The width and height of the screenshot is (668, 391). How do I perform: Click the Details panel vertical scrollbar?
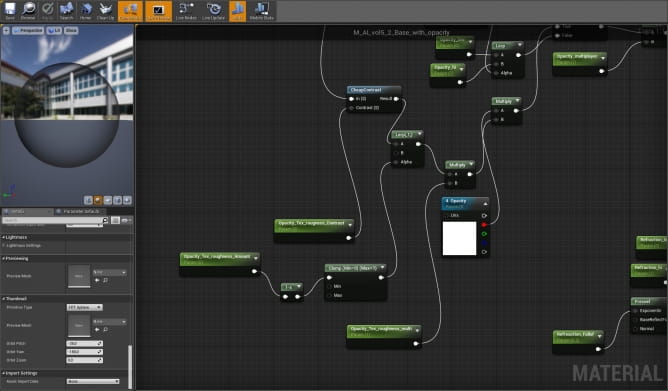pos(130,366)
